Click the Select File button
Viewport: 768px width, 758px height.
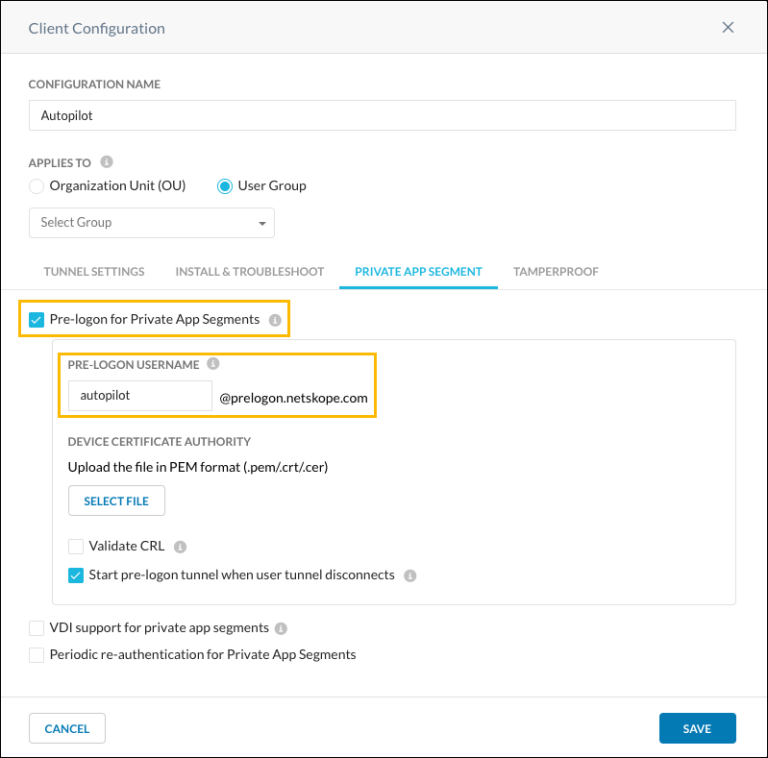click(x=117, y=500)
